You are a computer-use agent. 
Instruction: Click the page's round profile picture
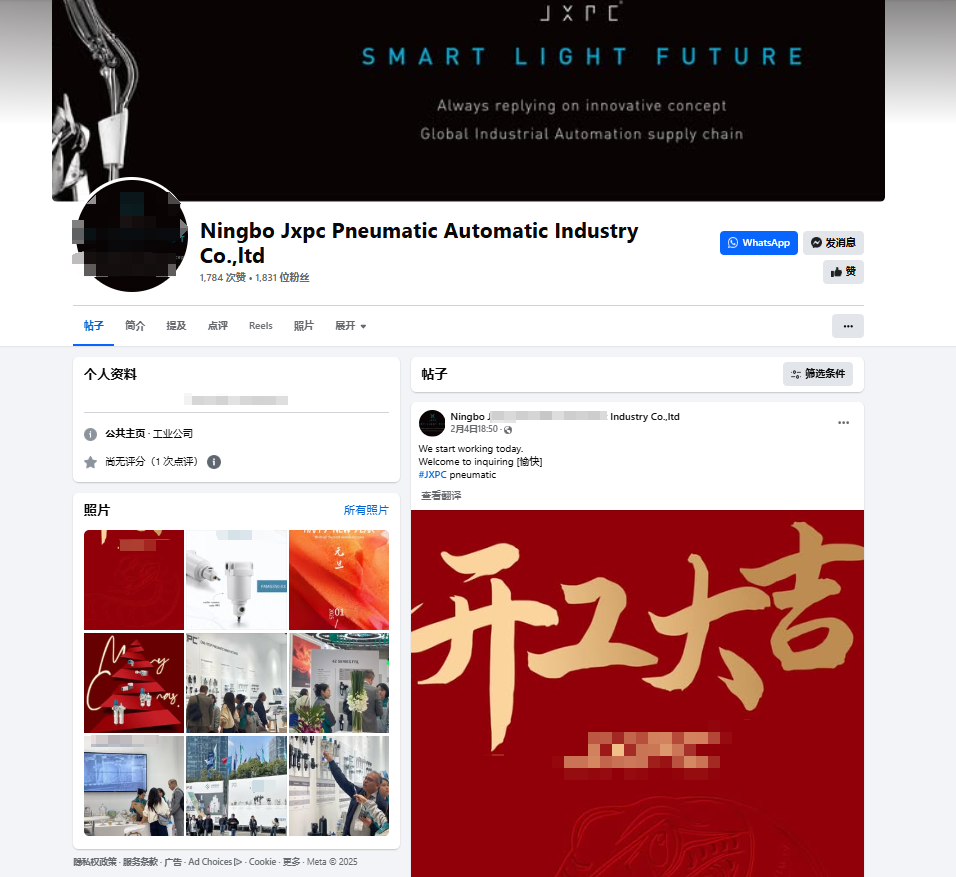132,235
